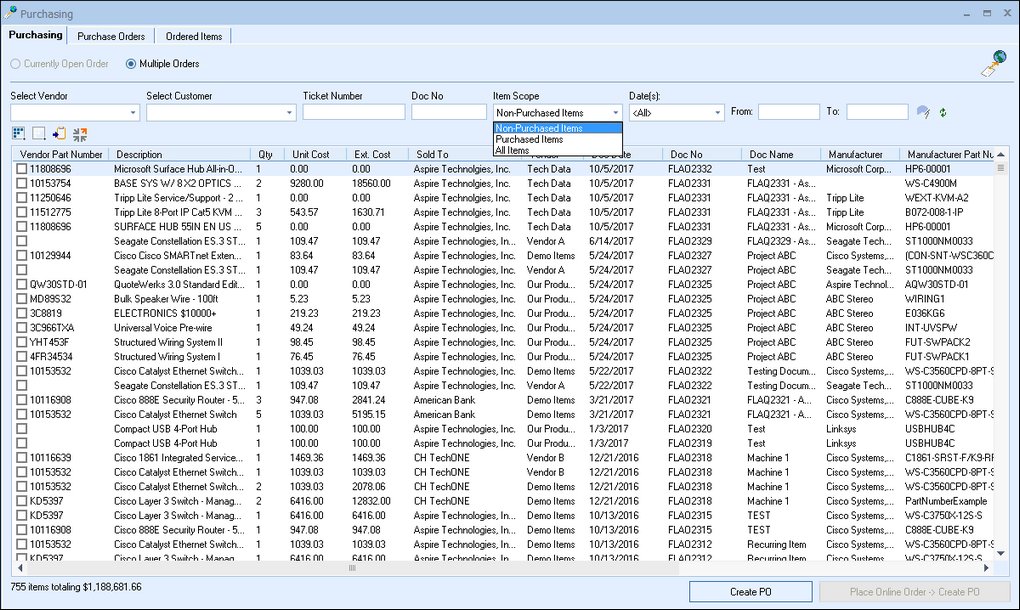This screenshot has height=610, width=1020.
Task: Tick the checkbox for Bulk Speaker Wire row
Action: 21,299
